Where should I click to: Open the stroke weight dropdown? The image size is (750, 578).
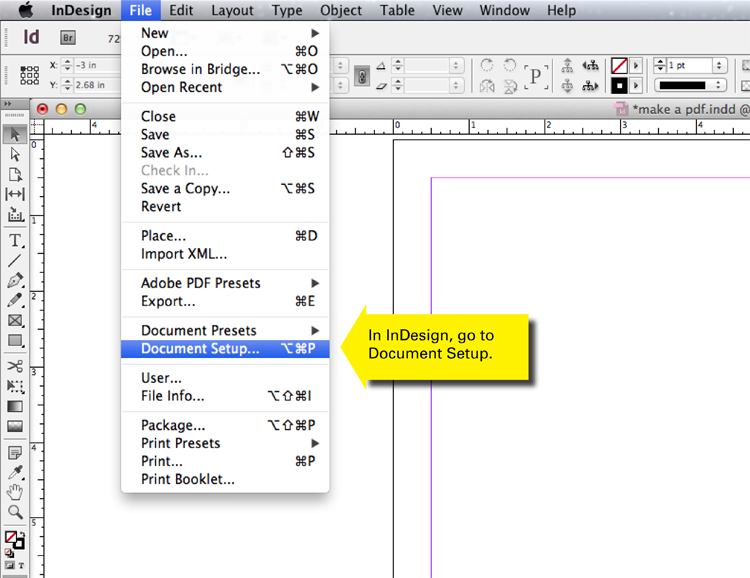[719, 66]
